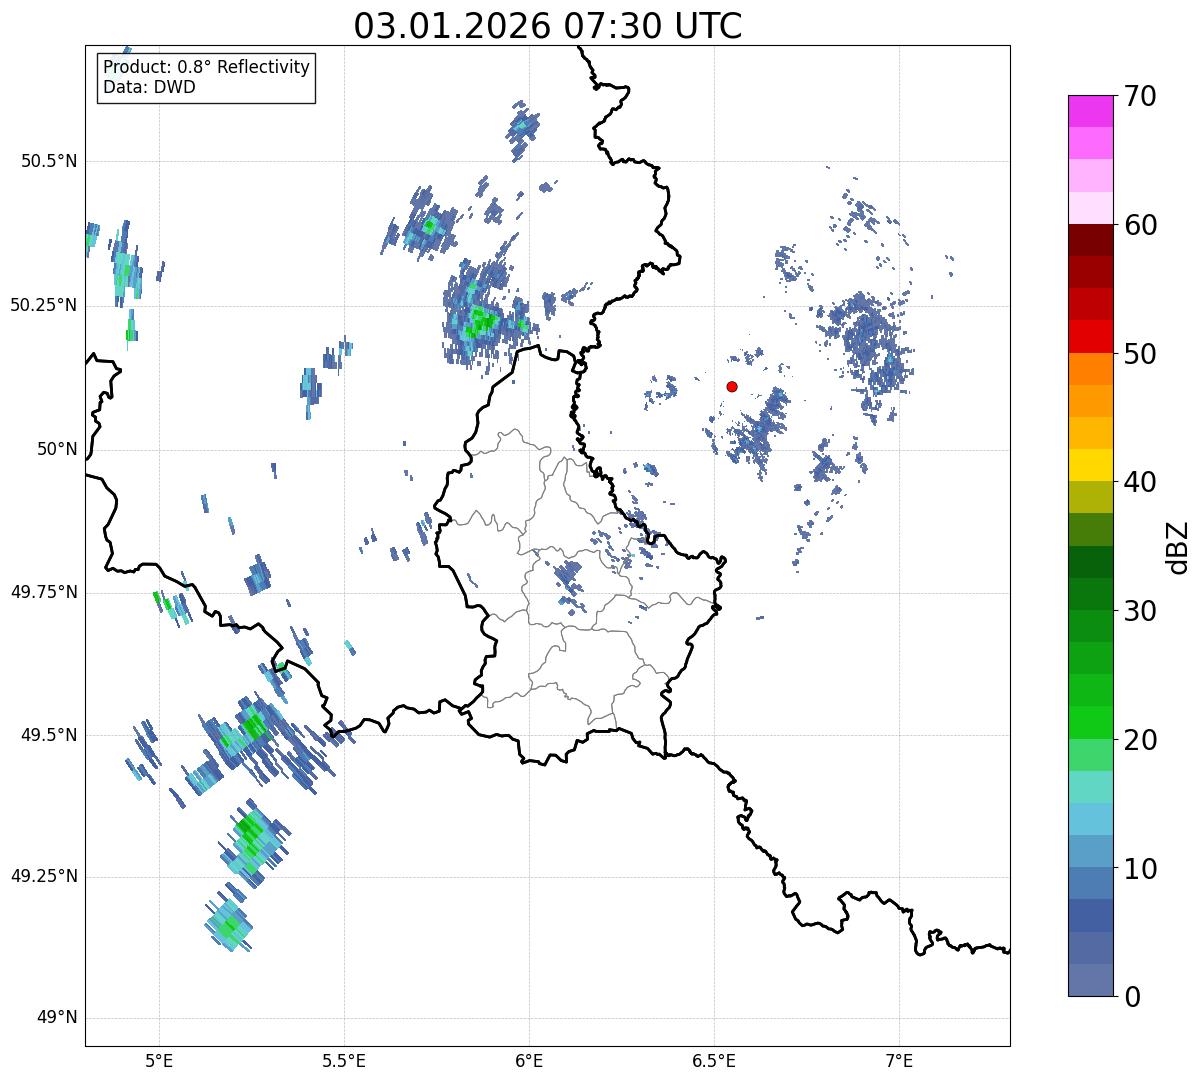Select the yellow swatch above 40 dBZ
The image size is (1202, 1081).
tap(1097, 465)
